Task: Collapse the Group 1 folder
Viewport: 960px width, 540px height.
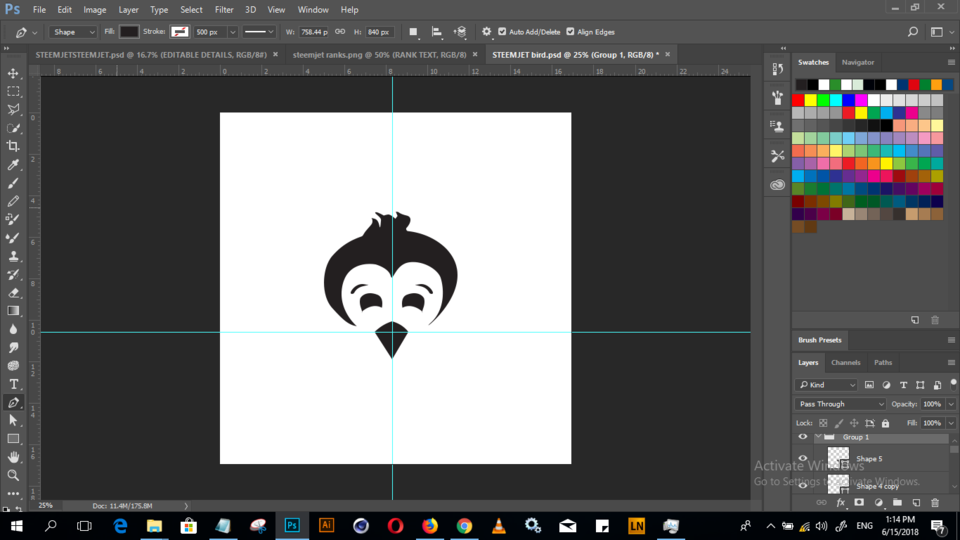Action: tap(818, 437)
